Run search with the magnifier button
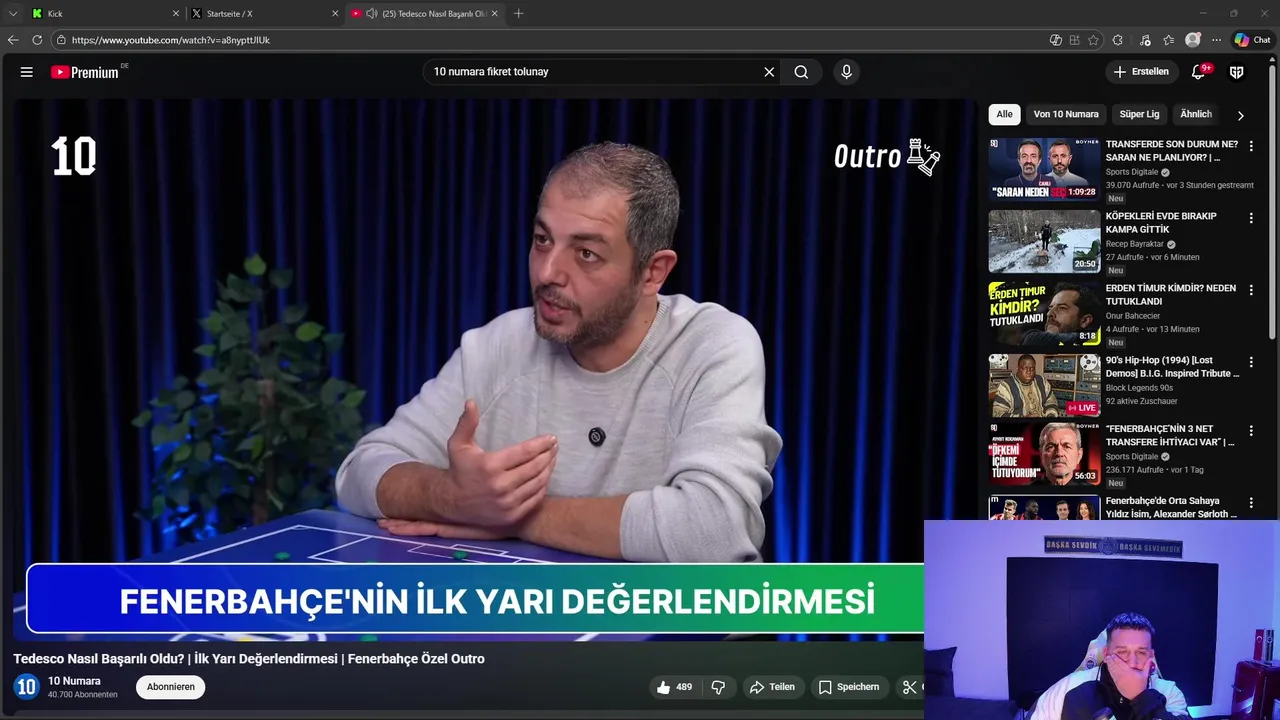 801,72
